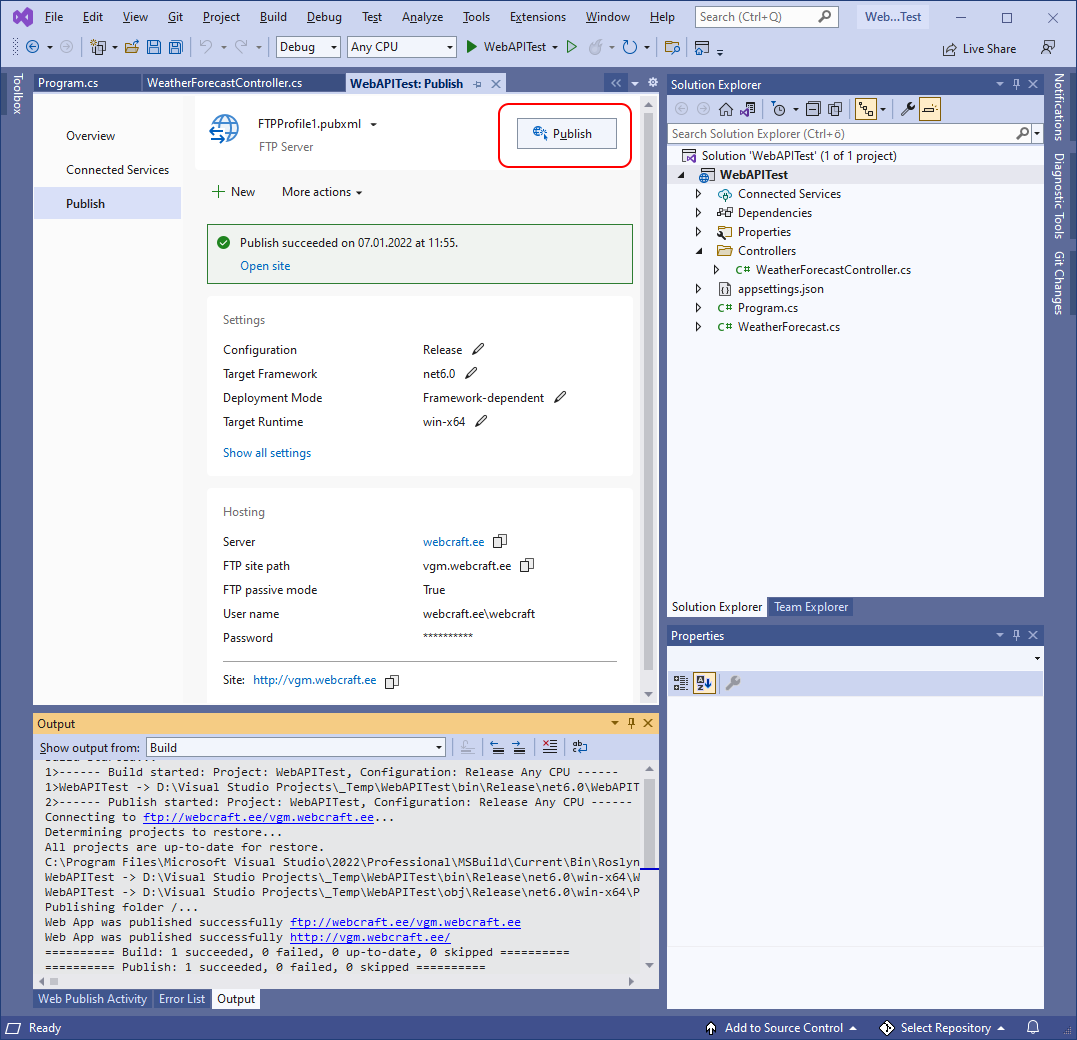Screen dimensions: 1077x1040
Task: Toggle word wrap in Output window
Action: pyautogui.click(x=580, y=747)
